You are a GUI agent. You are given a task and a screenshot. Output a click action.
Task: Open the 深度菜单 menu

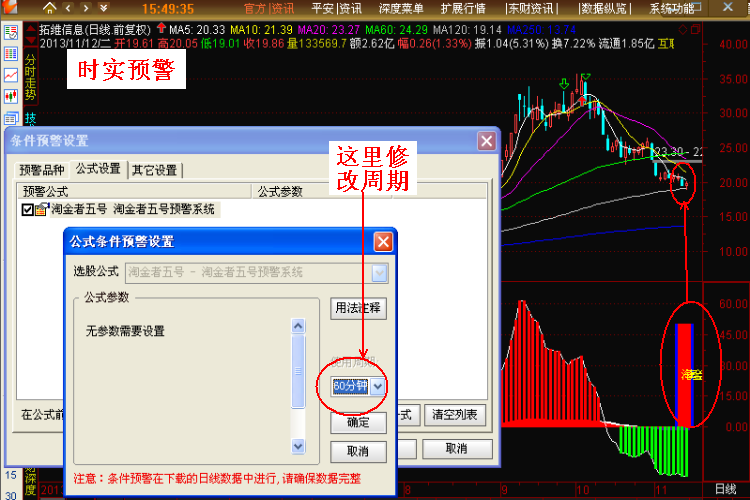(x=401, y=8)
